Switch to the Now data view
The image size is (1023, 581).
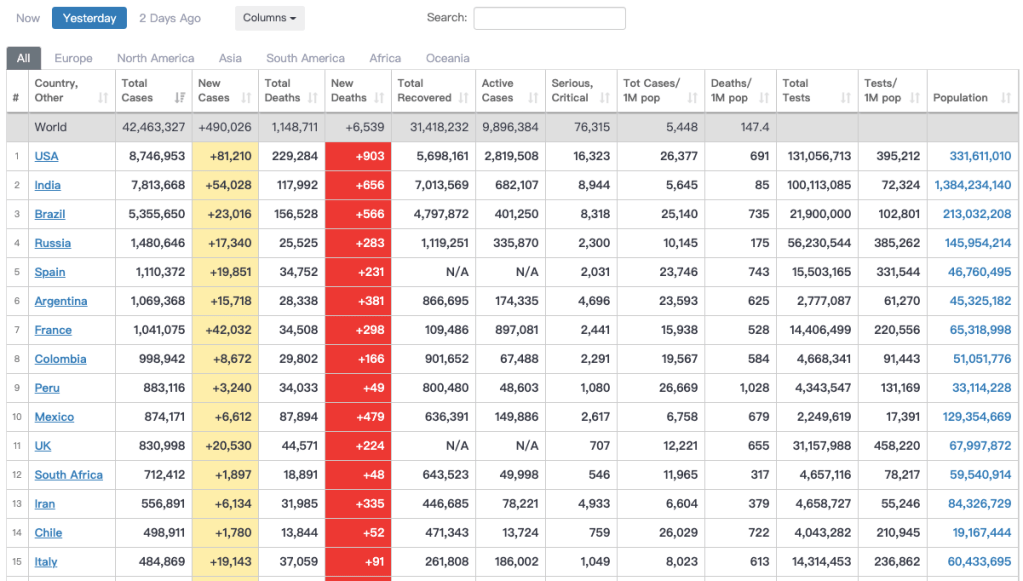coord(28,18)
